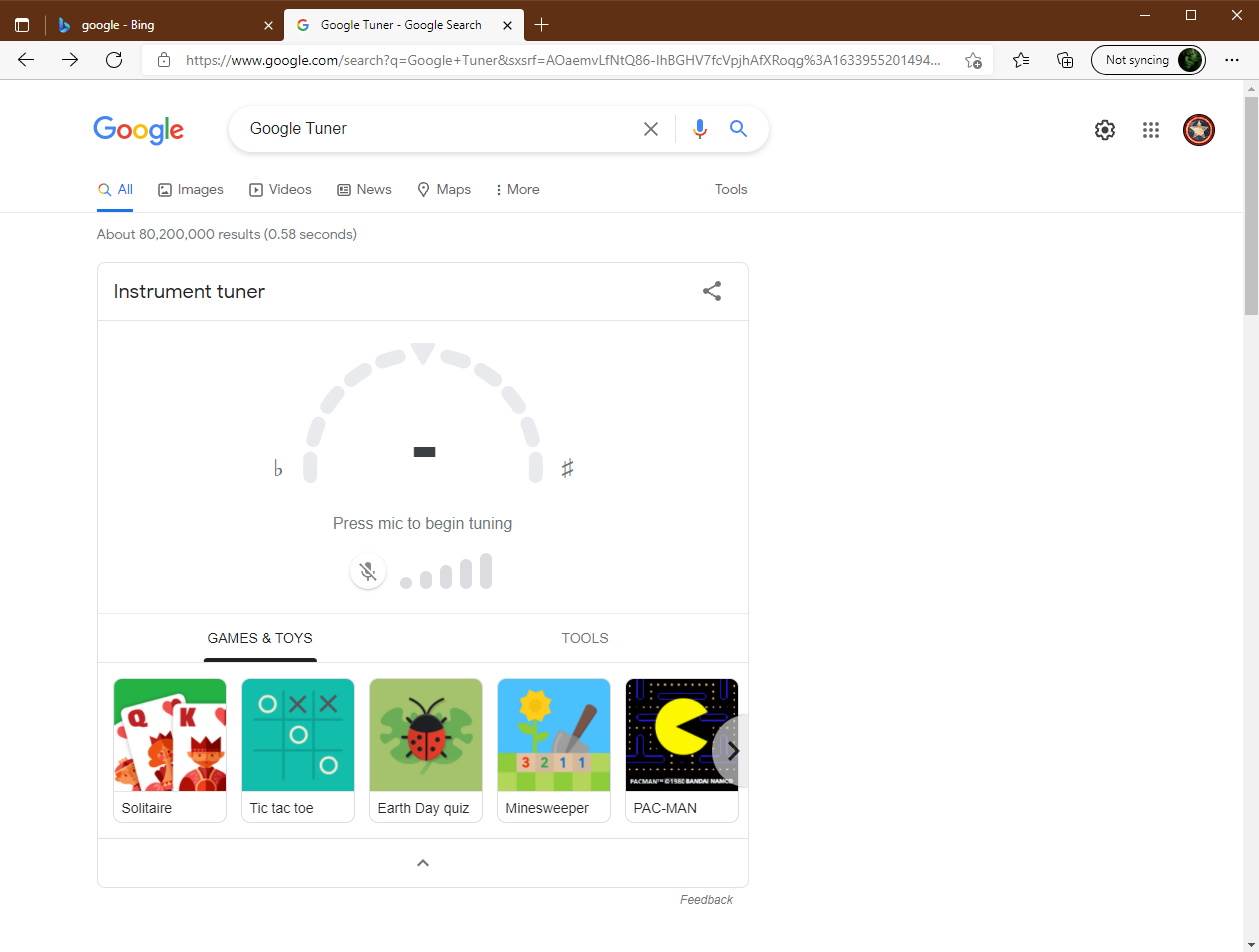Switch to the TOOLS tab
1259x952 pixels.
point(585,637)
